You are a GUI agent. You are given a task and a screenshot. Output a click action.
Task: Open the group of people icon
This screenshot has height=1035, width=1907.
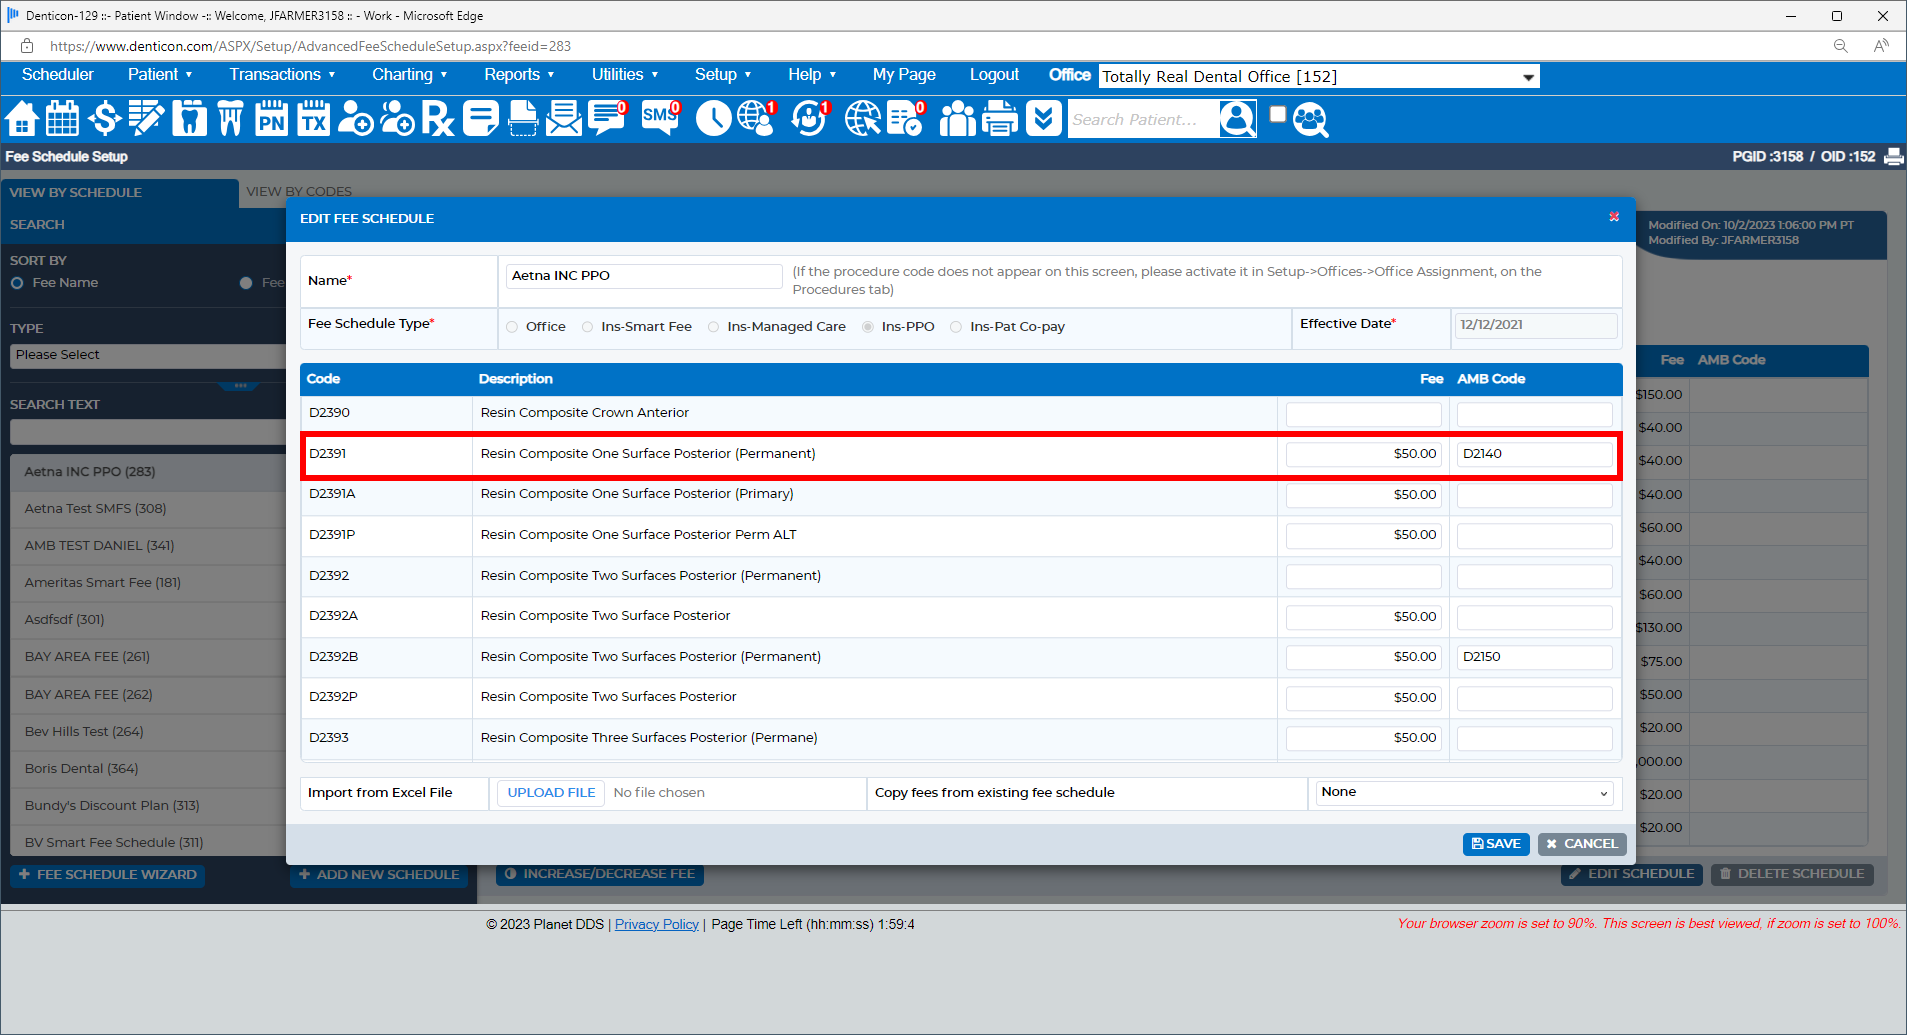[x=957, y=119]
